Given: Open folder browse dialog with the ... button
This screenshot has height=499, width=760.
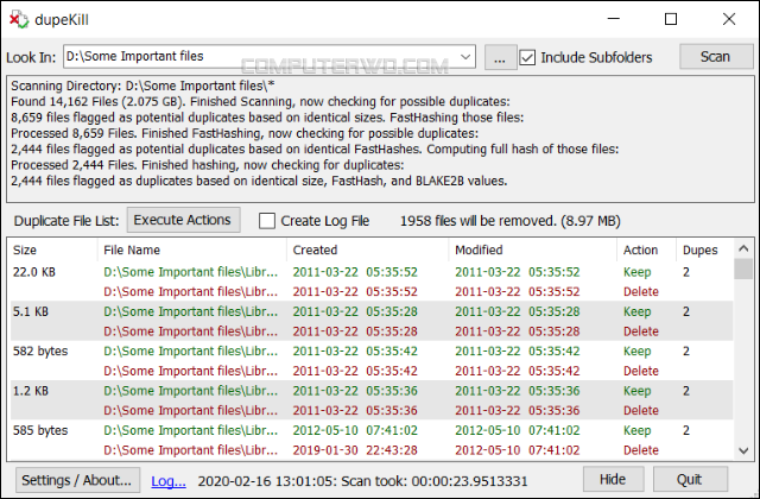Looking at the screenshot, I should click(500, 57).
